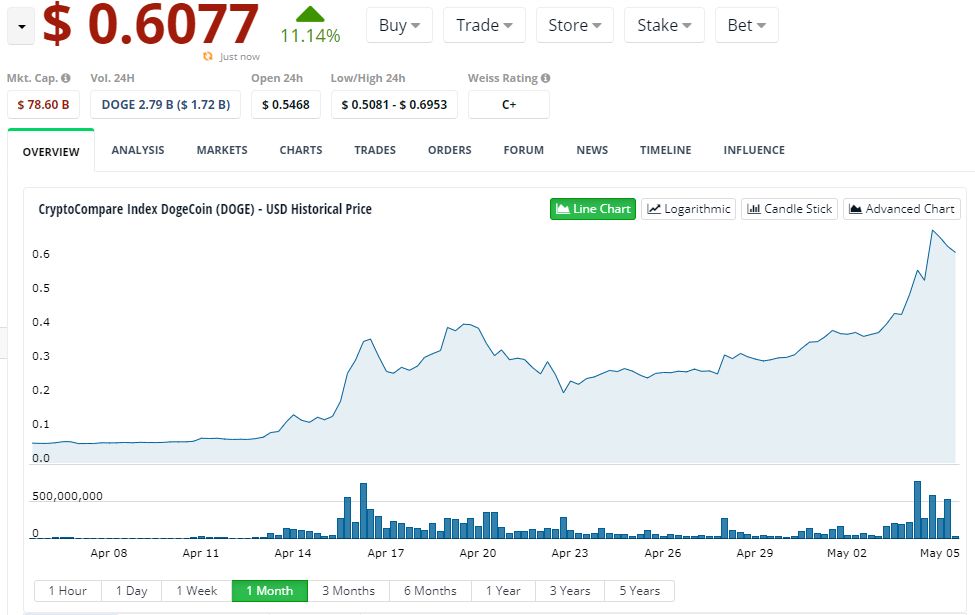The height and width of the screenshot is (615, 975).
Task: Open the Advanced Chart
Action: 902,209
